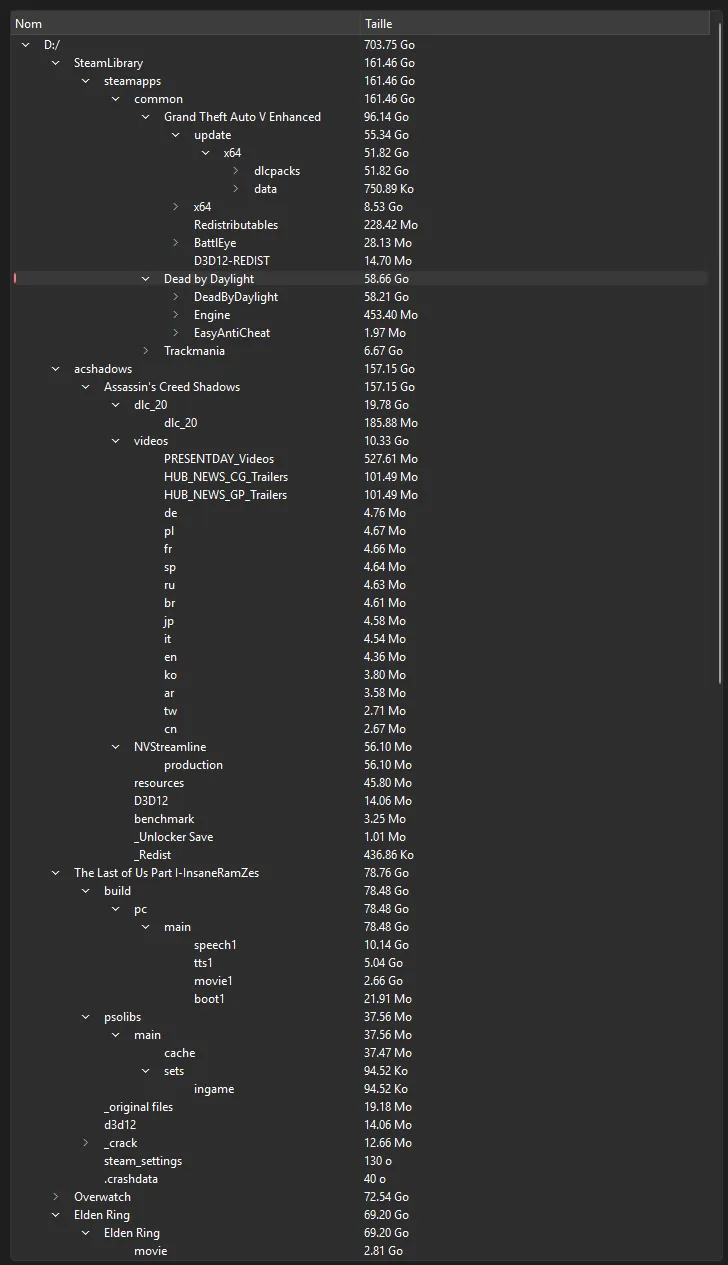Collapse the update folder chevron
The height and width of the screenshot is (1265, 728).
175,135
